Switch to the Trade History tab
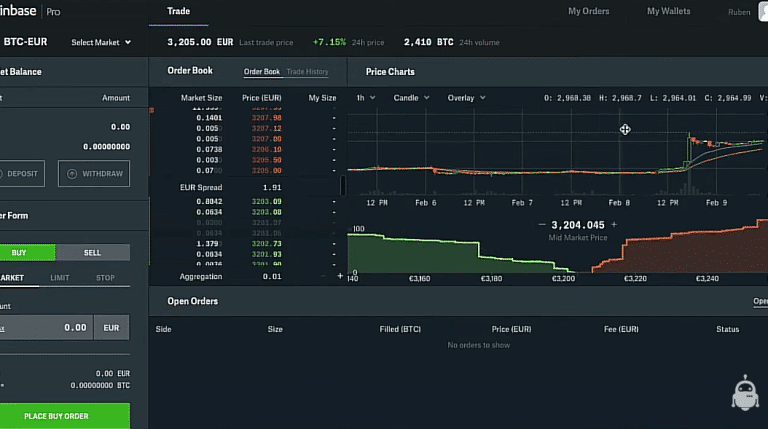The height and width of the screenshot is (429, 768). (x=307, y=72)
